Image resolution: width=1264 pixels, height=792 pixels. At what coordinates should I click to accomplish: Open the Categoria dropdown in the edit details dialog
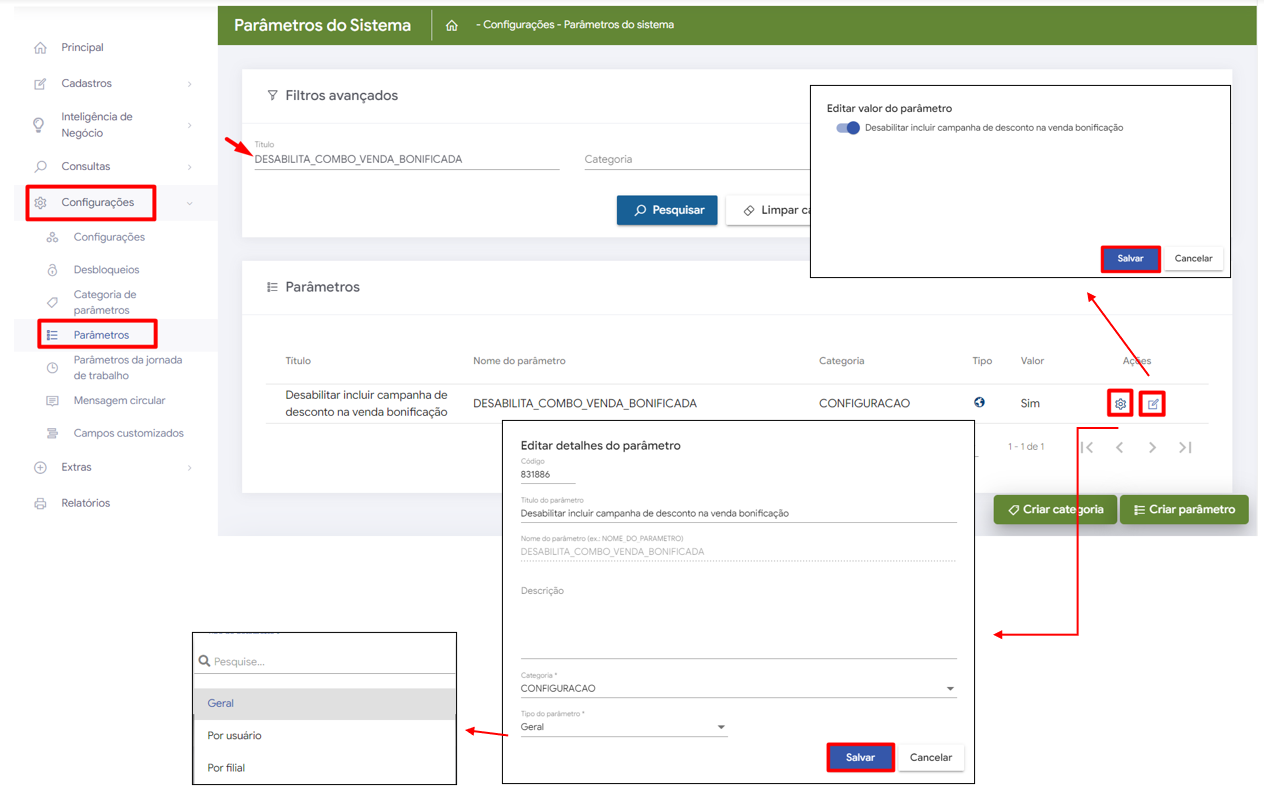click(738, 689)
